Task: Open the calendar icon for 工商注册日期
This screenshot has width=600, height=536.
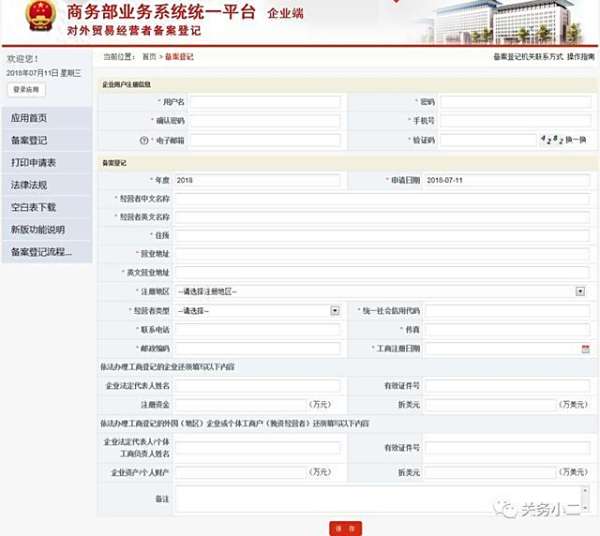Action: (585, 349)
